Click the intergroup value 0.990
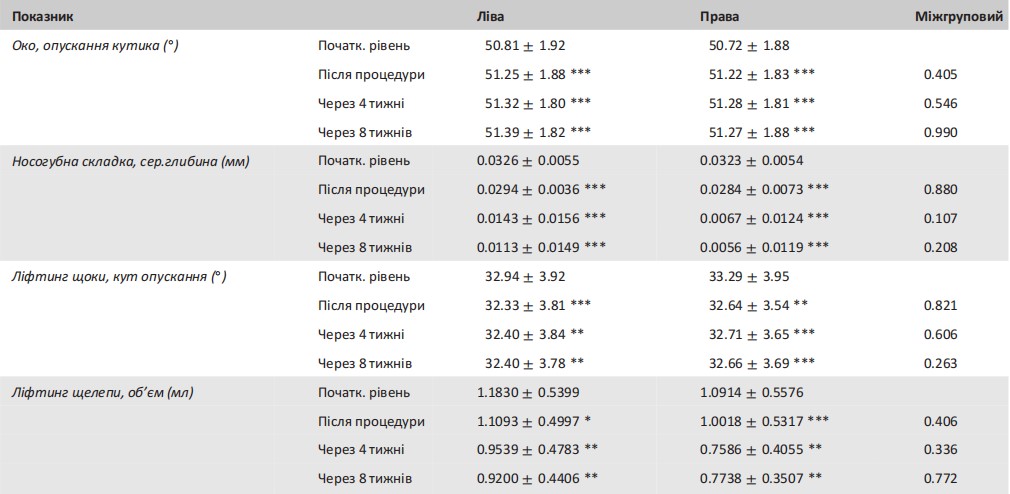1010x494 pixels. point(941,132)
